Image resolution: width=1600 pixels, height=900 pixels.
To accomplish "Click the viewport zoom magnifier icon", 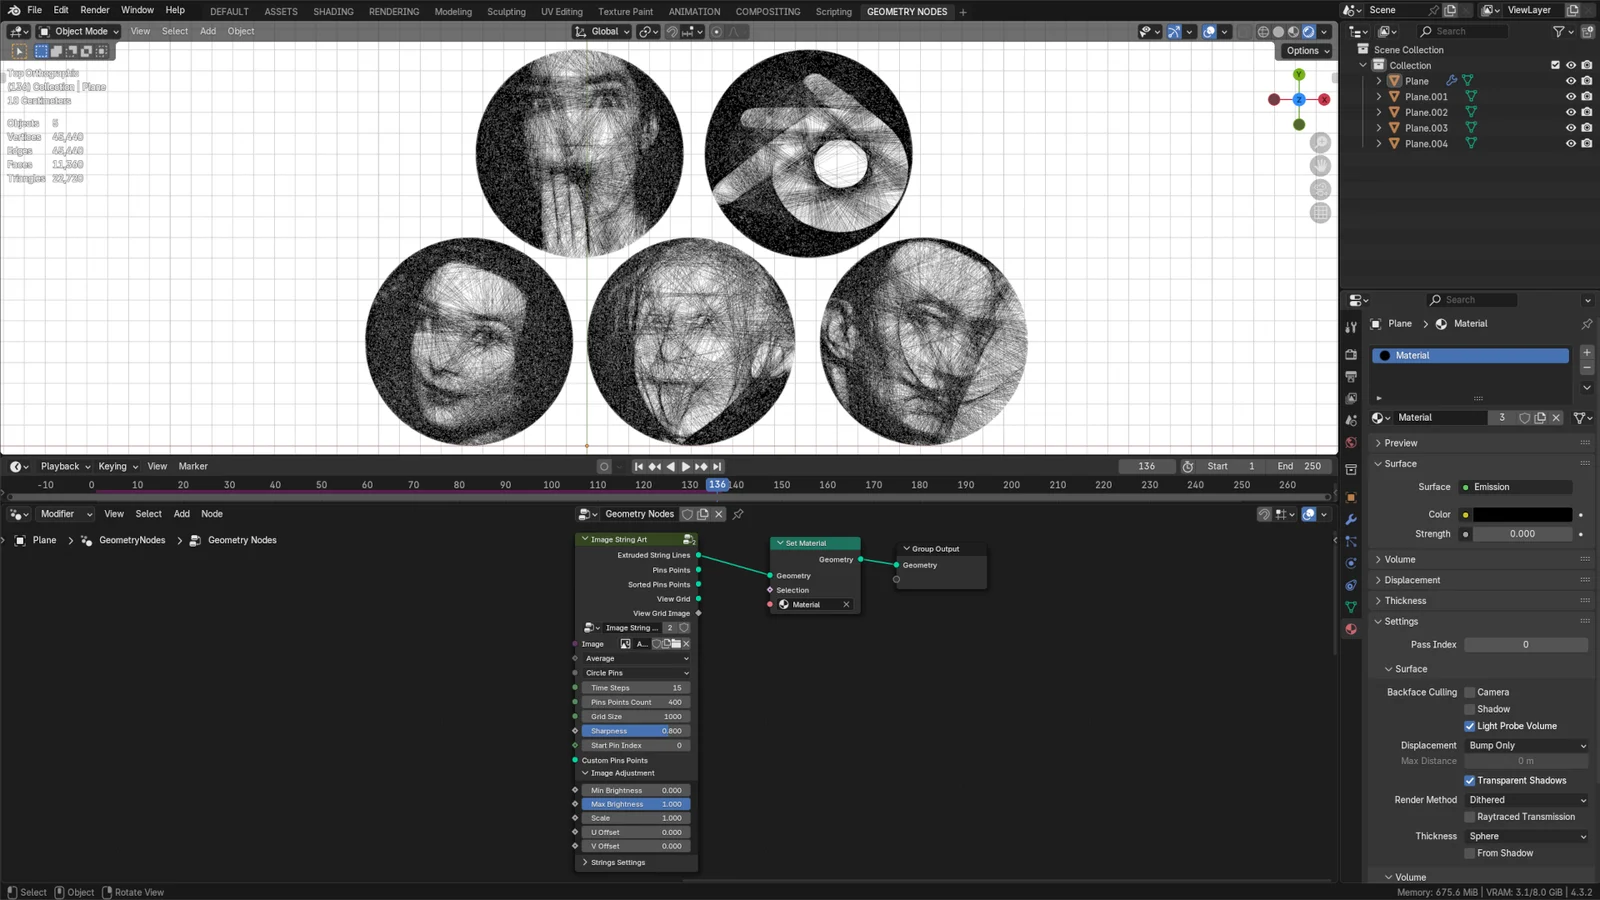I will (x=1320, y=143).
